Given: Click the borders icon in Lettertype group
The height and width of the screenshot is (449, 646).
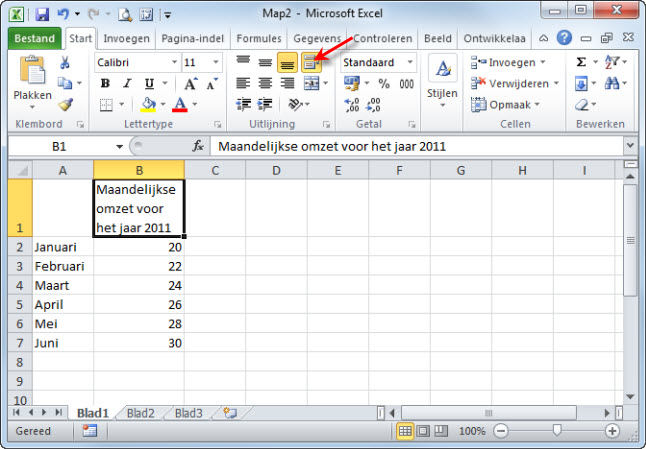Looking at the screenshot, I should pyautogui.click(x=106, y=105).
